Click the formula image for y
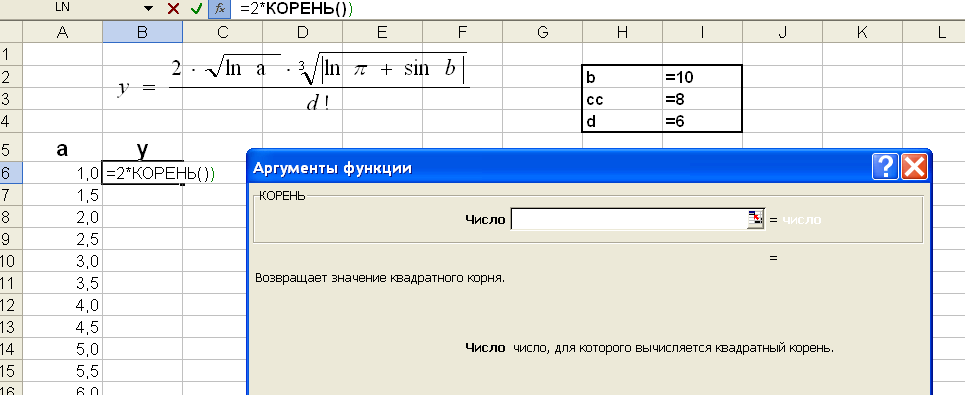This screenshot has height=395, width=965. 294,82
